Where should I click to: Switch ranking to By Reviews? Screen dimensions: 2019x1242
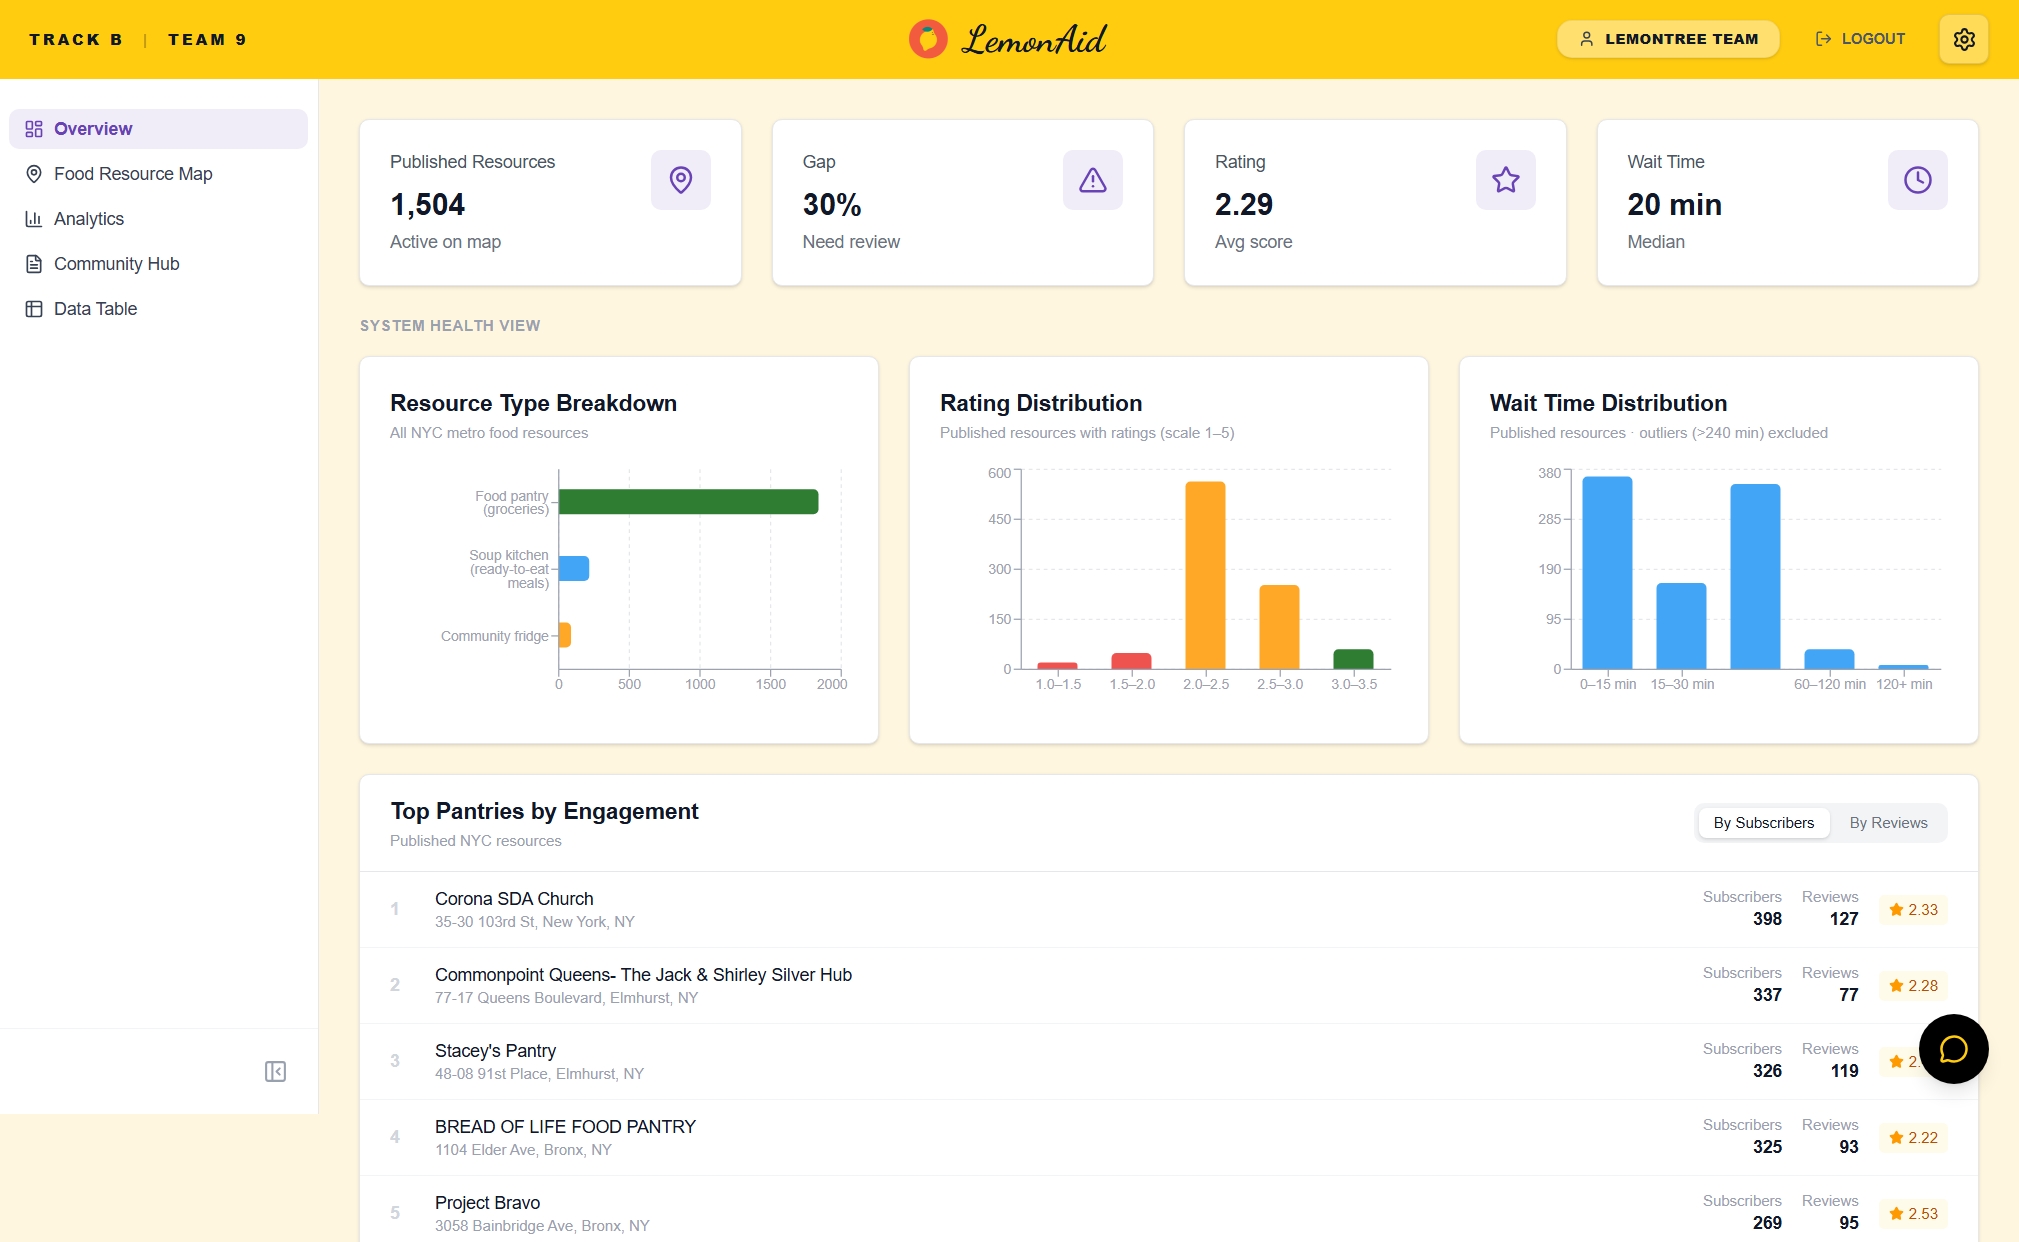[x=1888, y=823]
